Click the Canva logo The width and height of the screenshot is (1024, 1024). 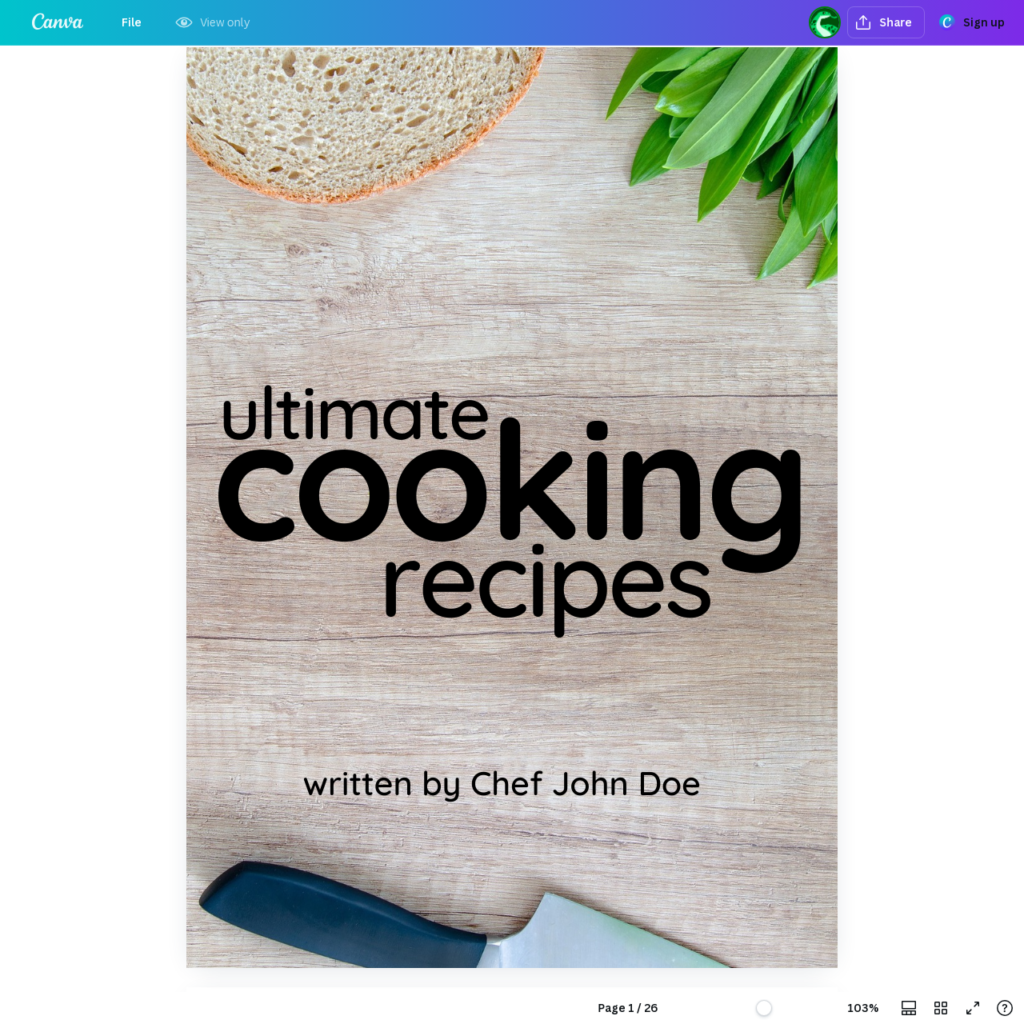(x=57, y=22)
